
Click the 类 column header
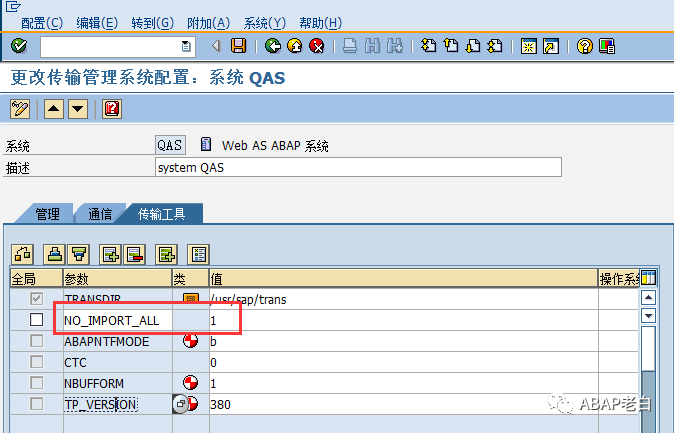[x=190, y=279]
